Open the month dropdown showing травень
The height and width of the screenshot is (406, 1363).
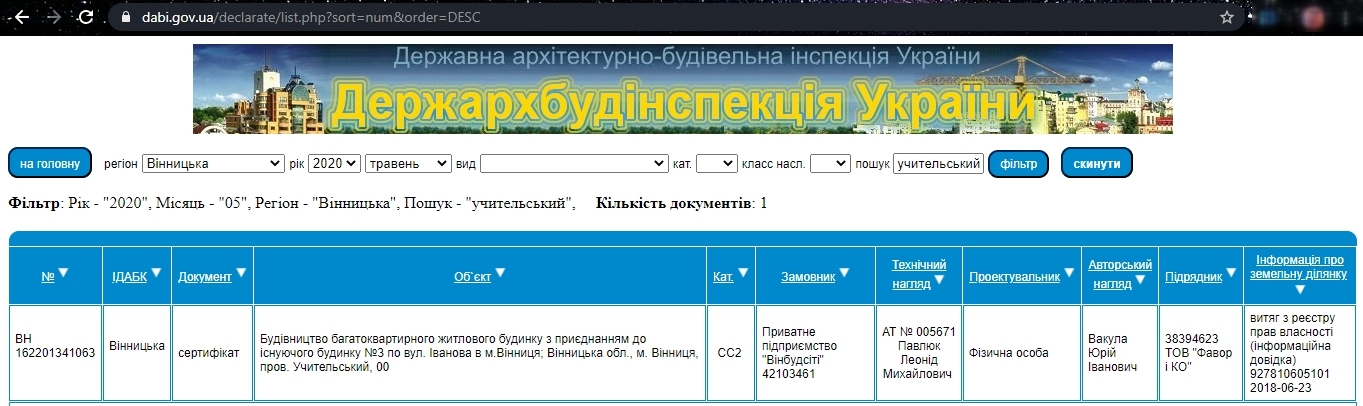click(409, 163)
